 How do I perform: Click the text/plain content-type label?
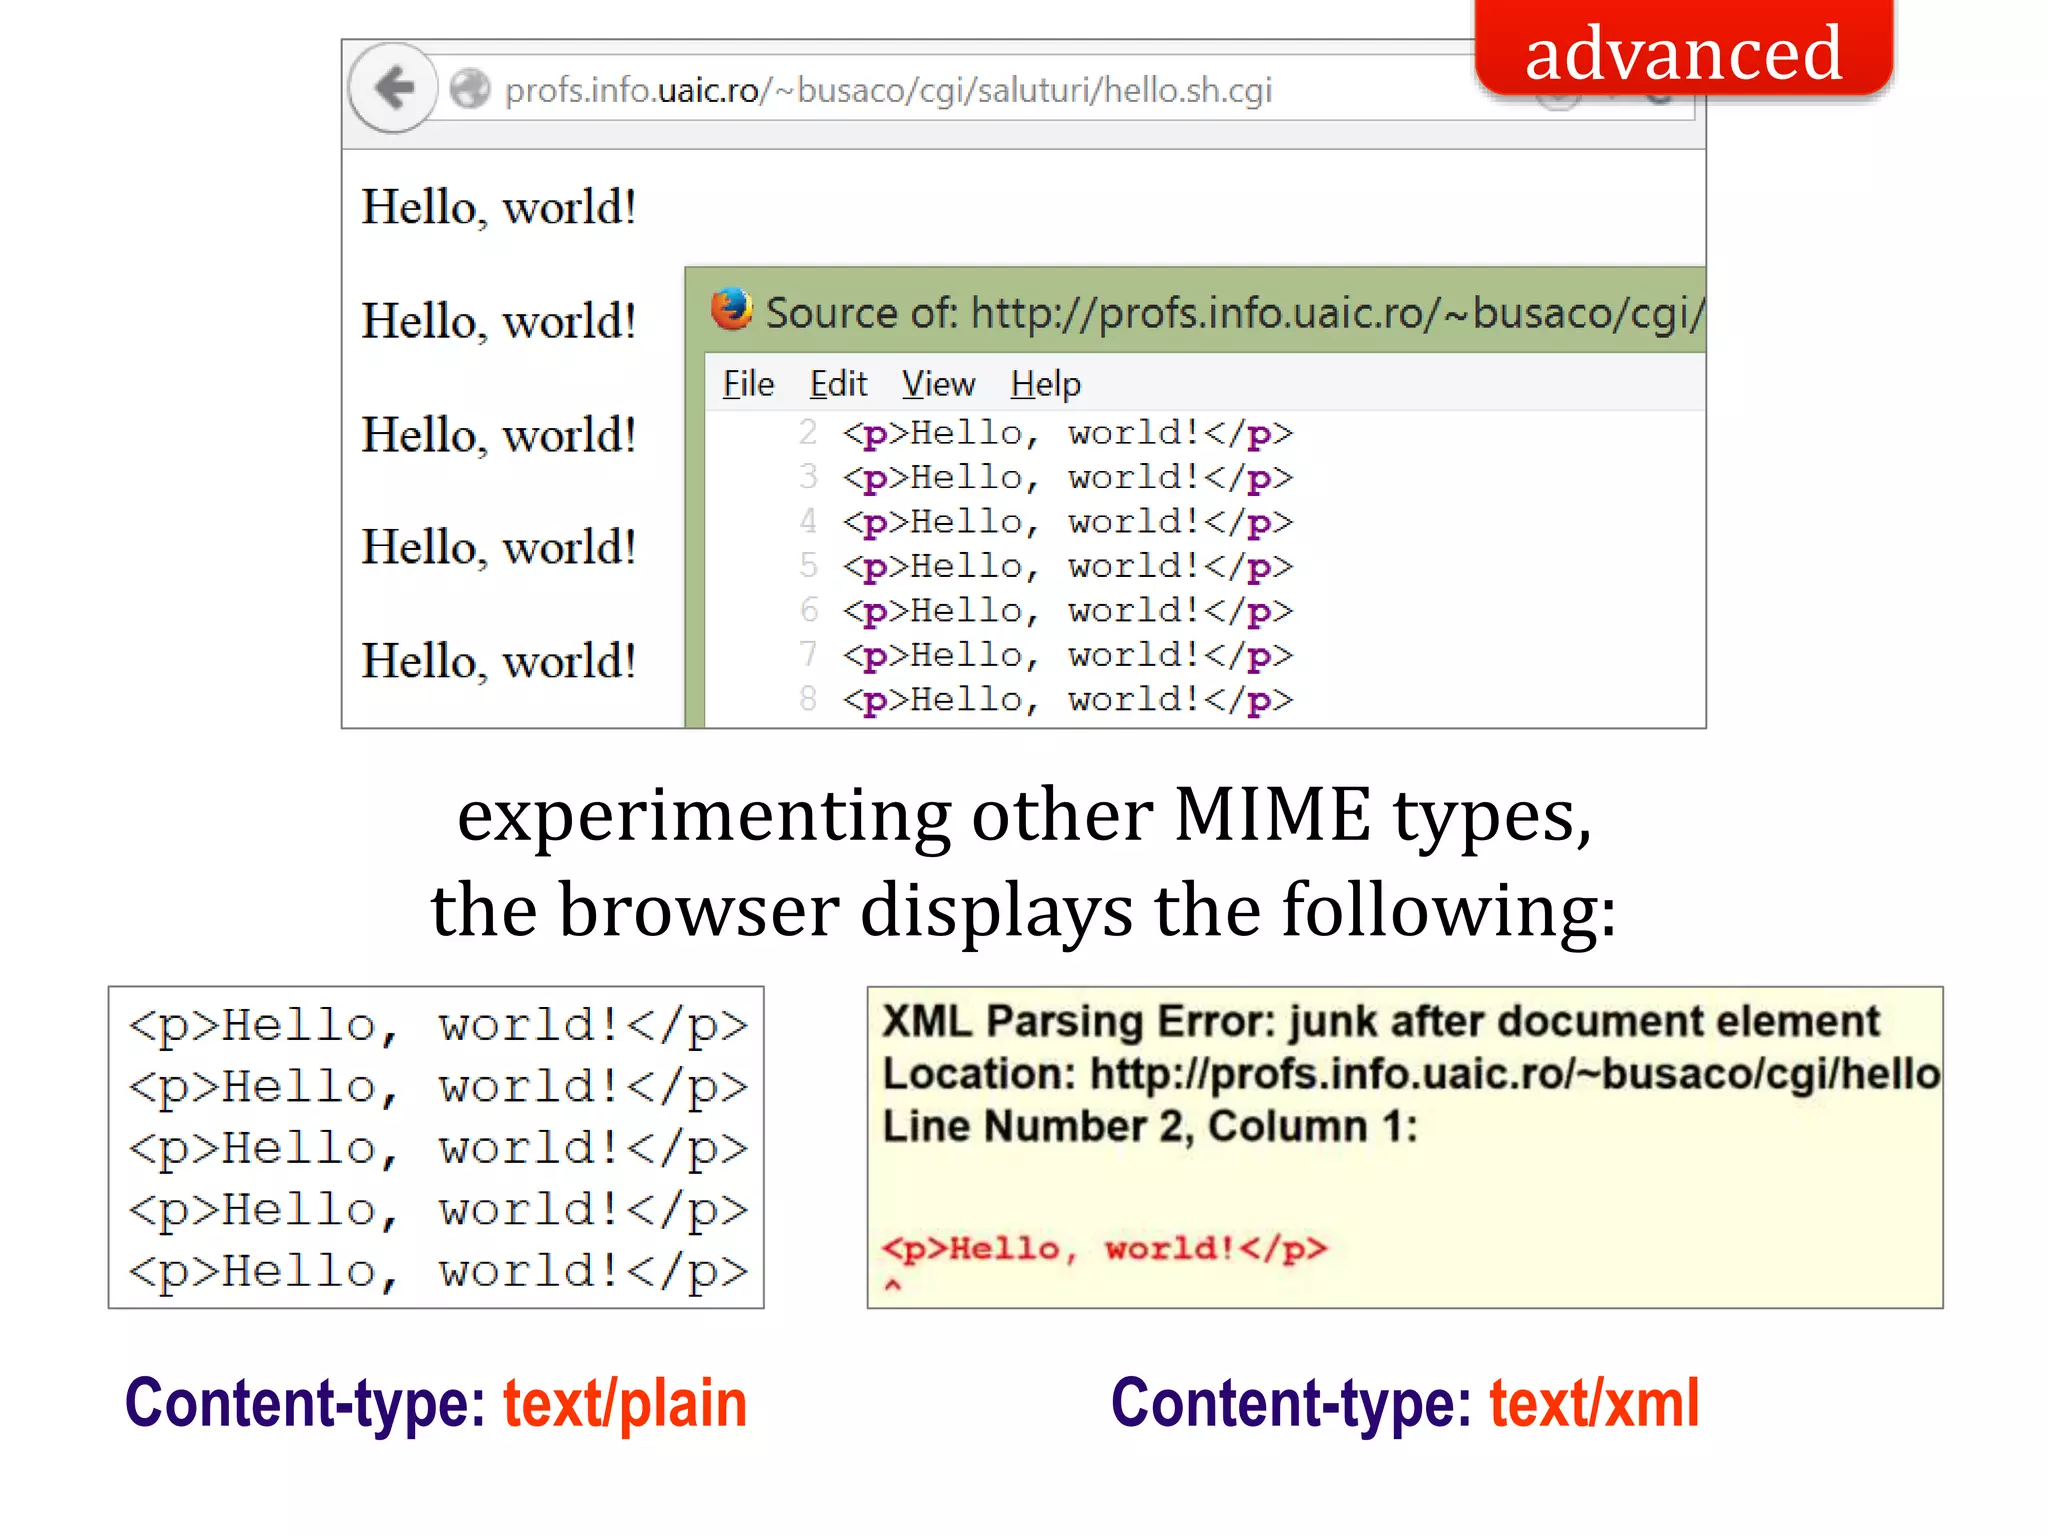624,1403
